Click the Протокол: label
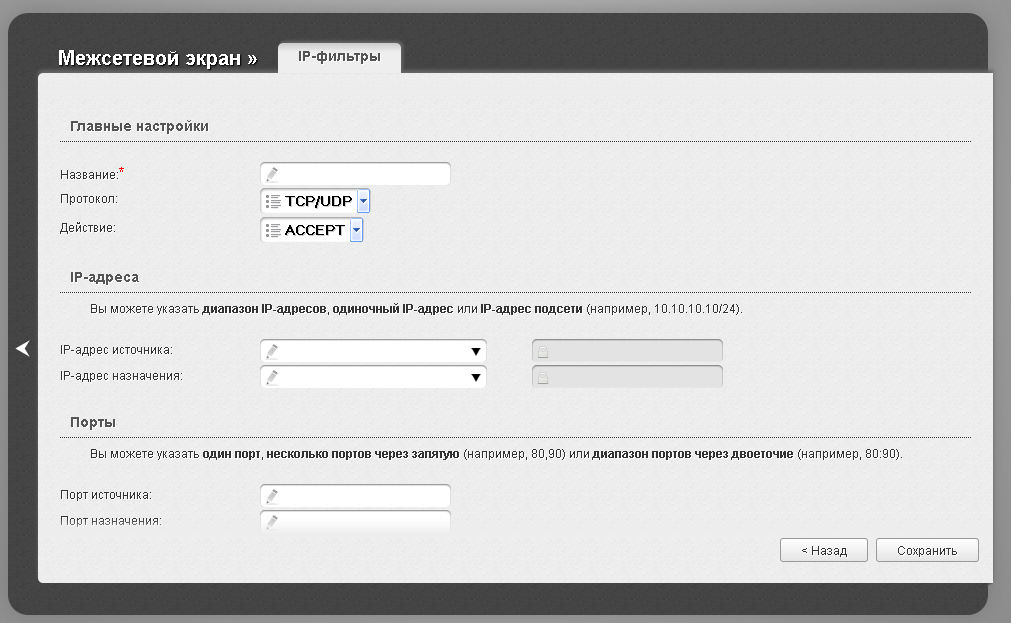Viewport: 1011px width, 623px height. pyautogui.click(x=89, y=199)
